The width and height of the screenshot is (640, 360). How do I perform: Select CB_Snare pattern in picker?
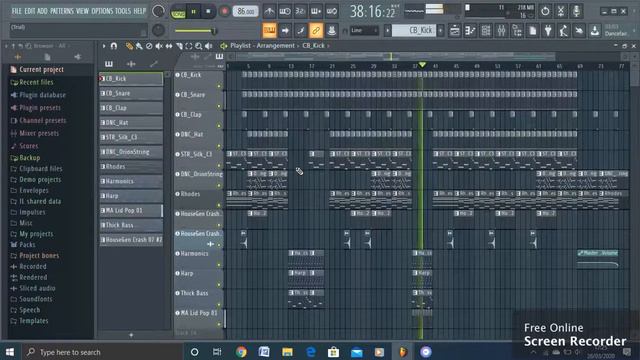click(x=131, y=93)
